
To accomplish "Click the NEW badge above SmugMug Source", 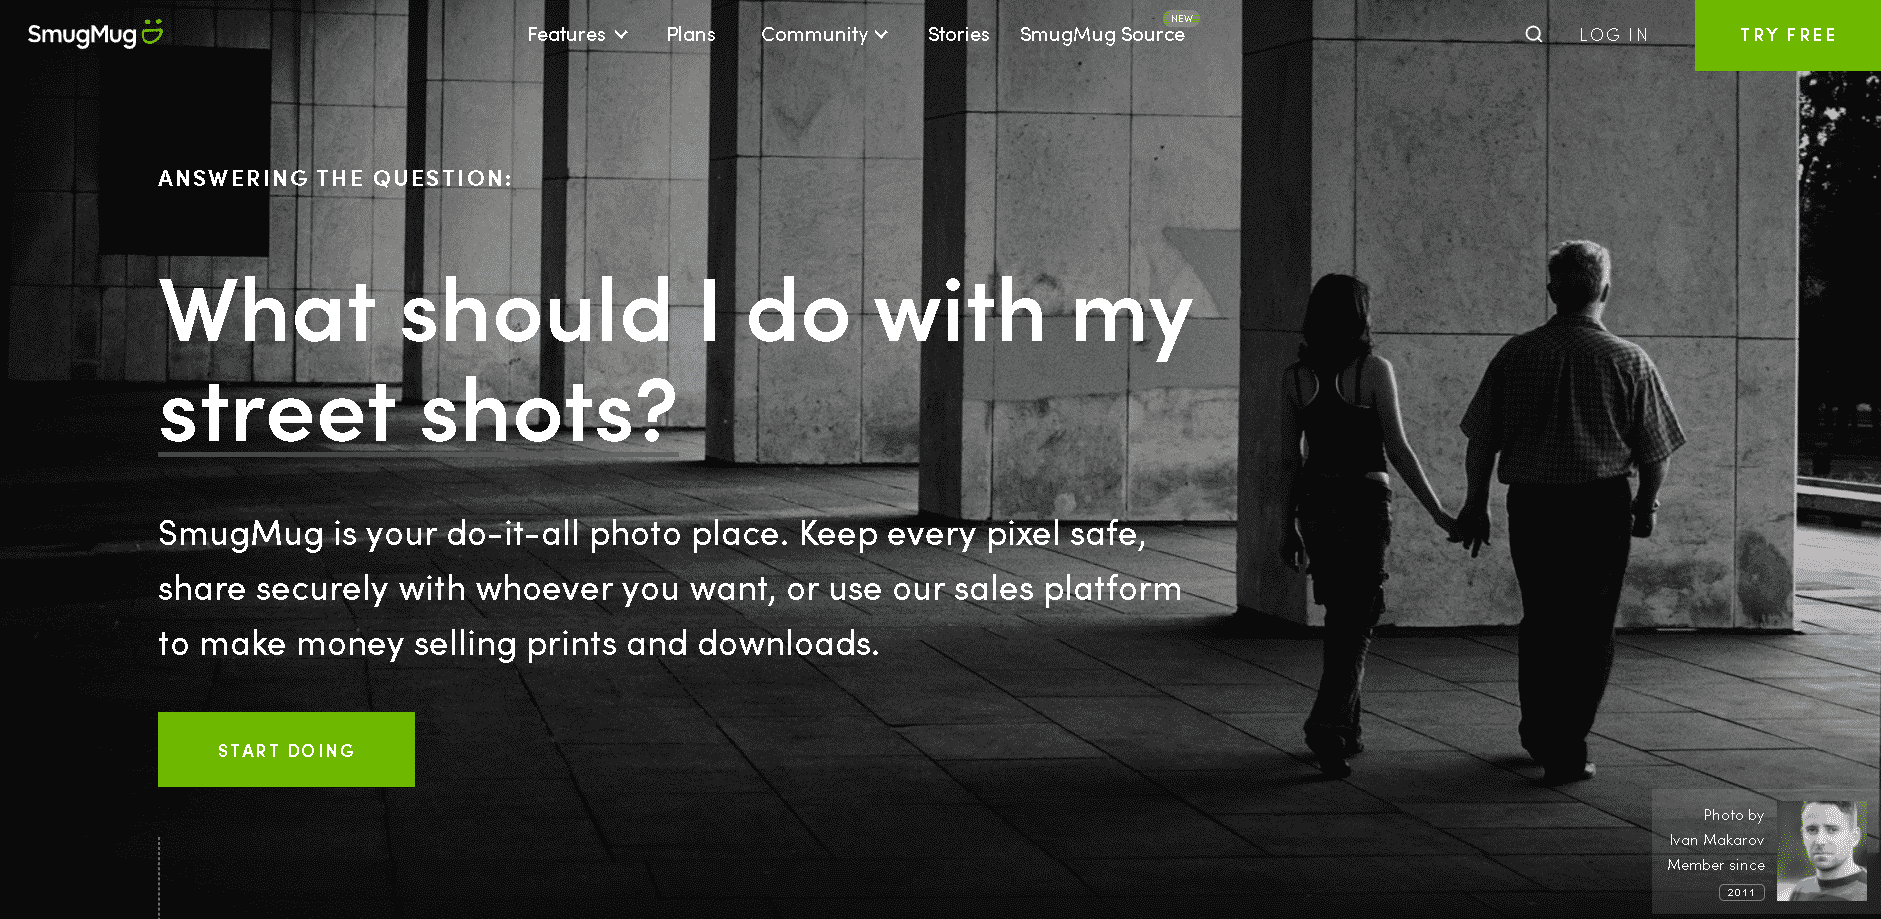I will pos(1182,19).
